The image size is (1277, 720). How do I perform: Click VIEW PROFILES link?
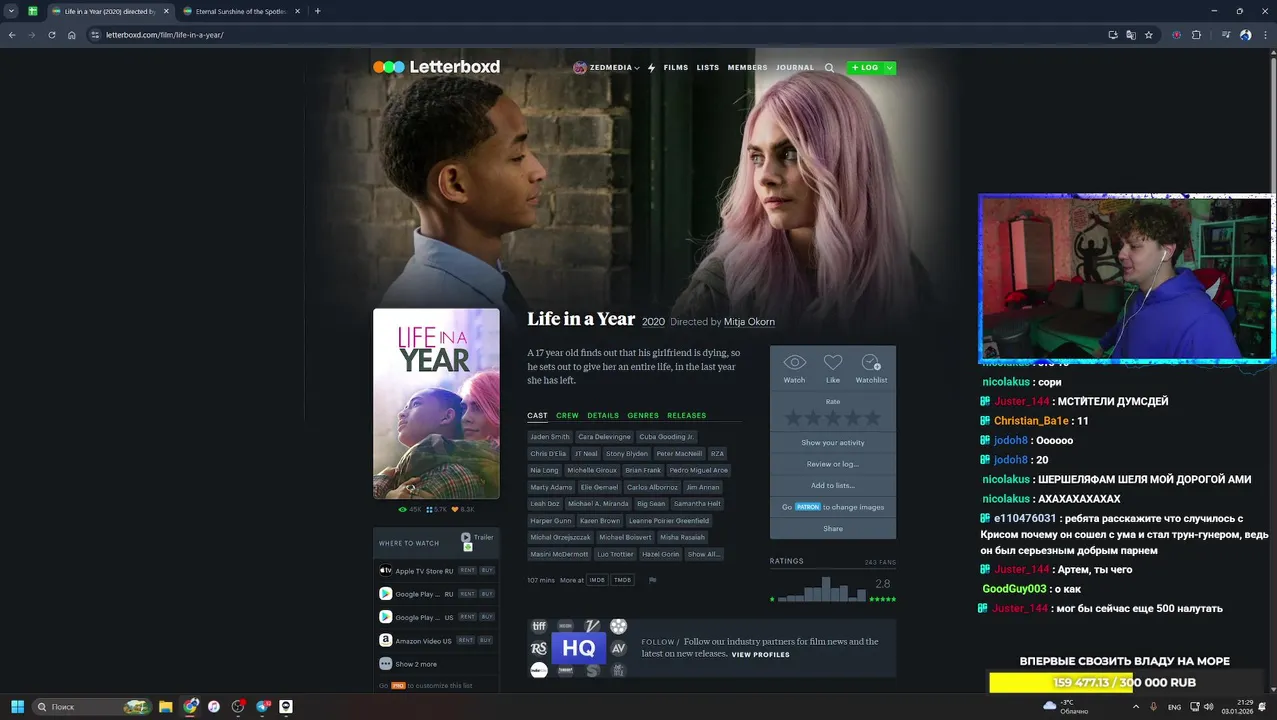click(760, 655)
